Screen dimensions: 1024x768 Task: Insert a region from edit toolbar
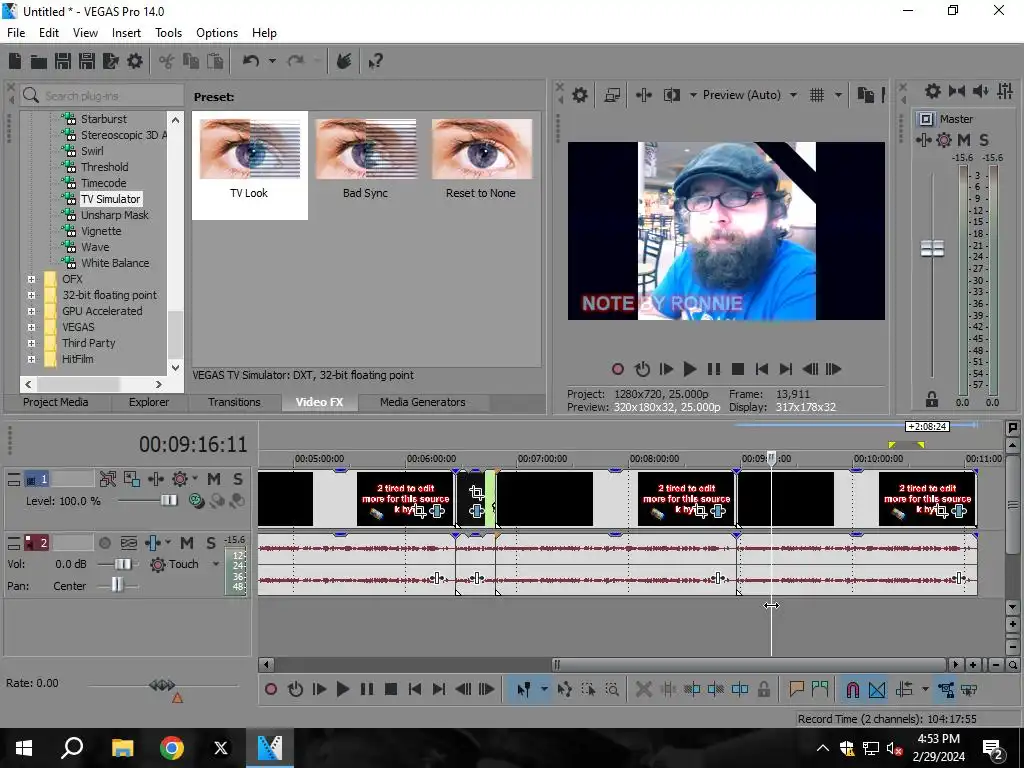click(820, 689)
